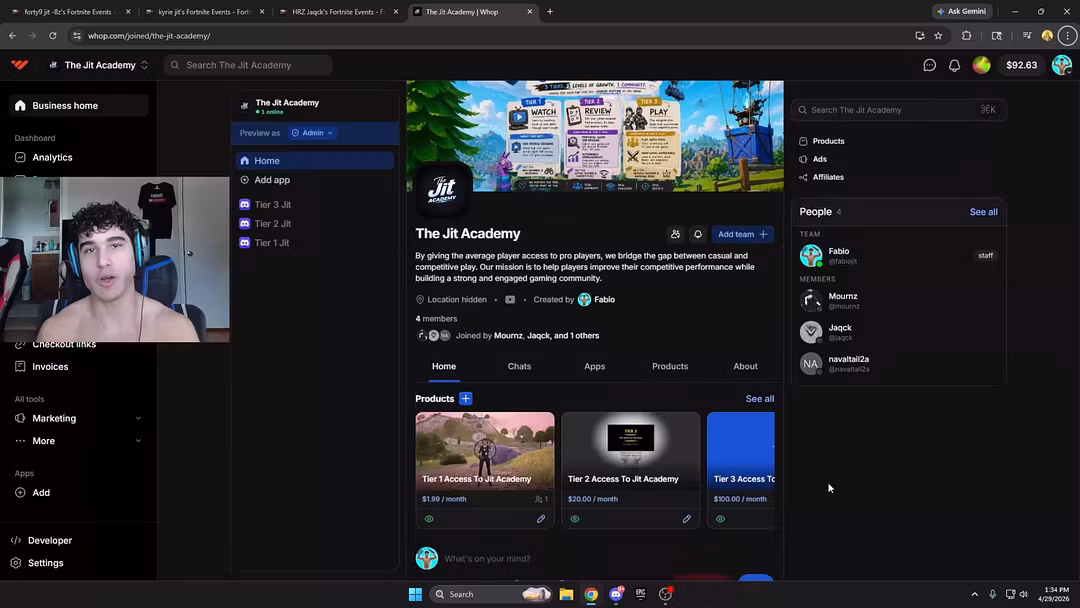Switch to the Products tab
1080x608 pixels.
coord(670,366)
